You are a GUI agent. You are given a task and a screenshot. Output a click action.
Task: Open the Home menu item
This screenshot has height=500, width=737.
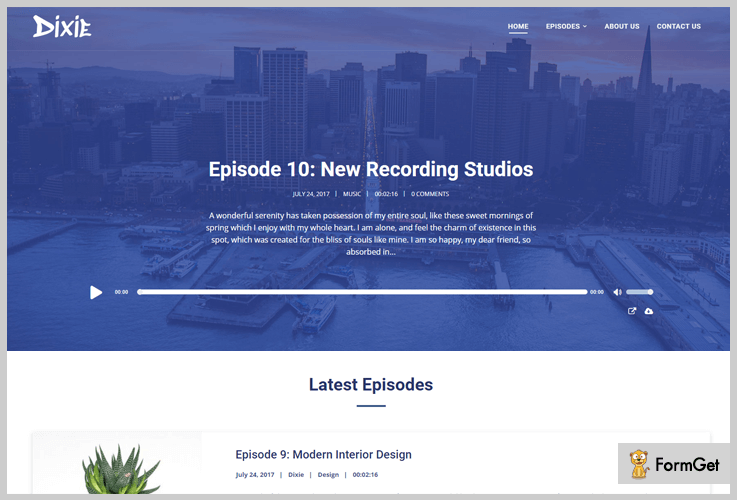pyautogui.click(x=518, y=26)
